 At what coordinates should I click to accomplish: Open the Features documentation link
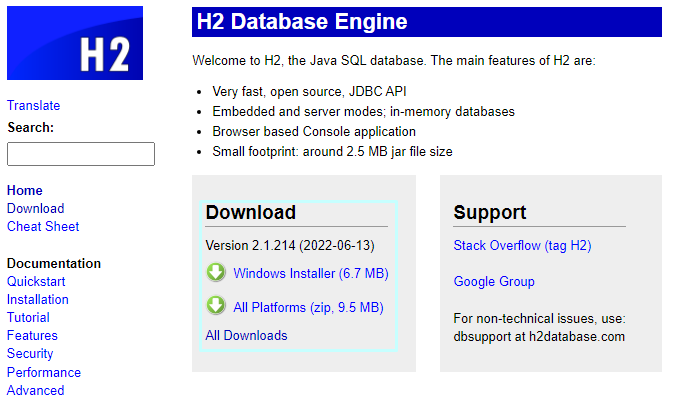click(32, 336)
